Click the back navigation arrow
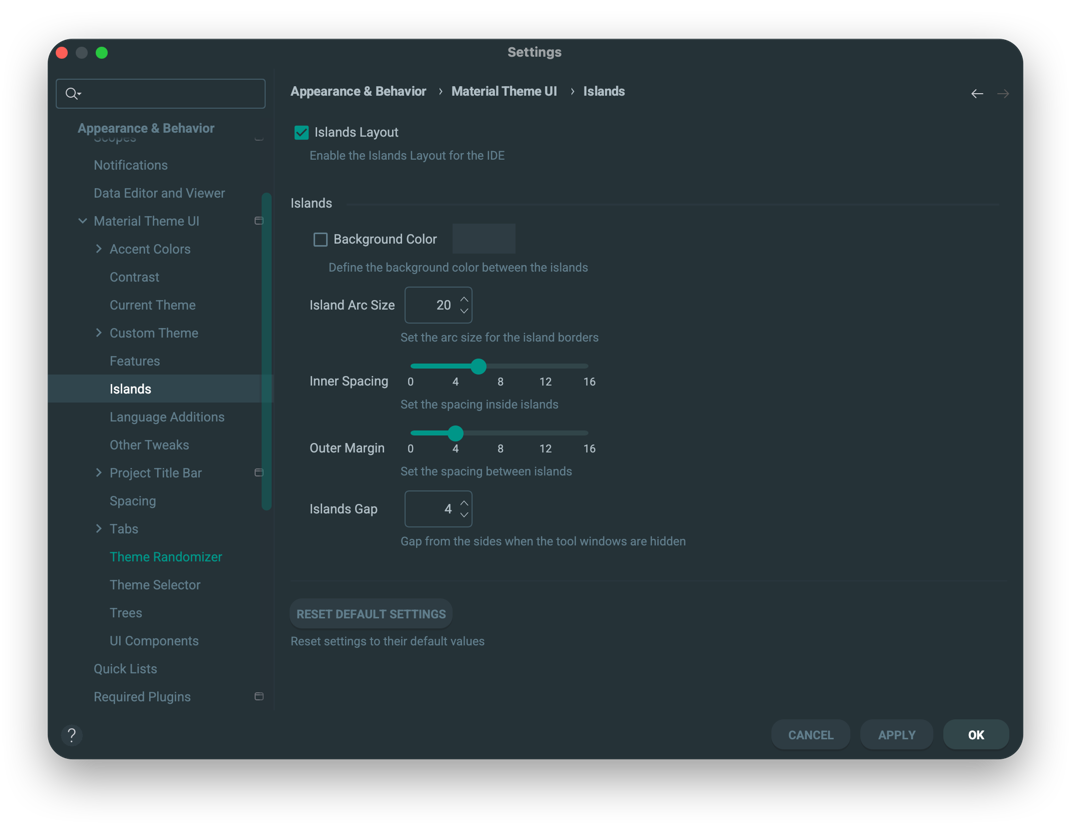The image size is (1071, 834). pos(977,93)
